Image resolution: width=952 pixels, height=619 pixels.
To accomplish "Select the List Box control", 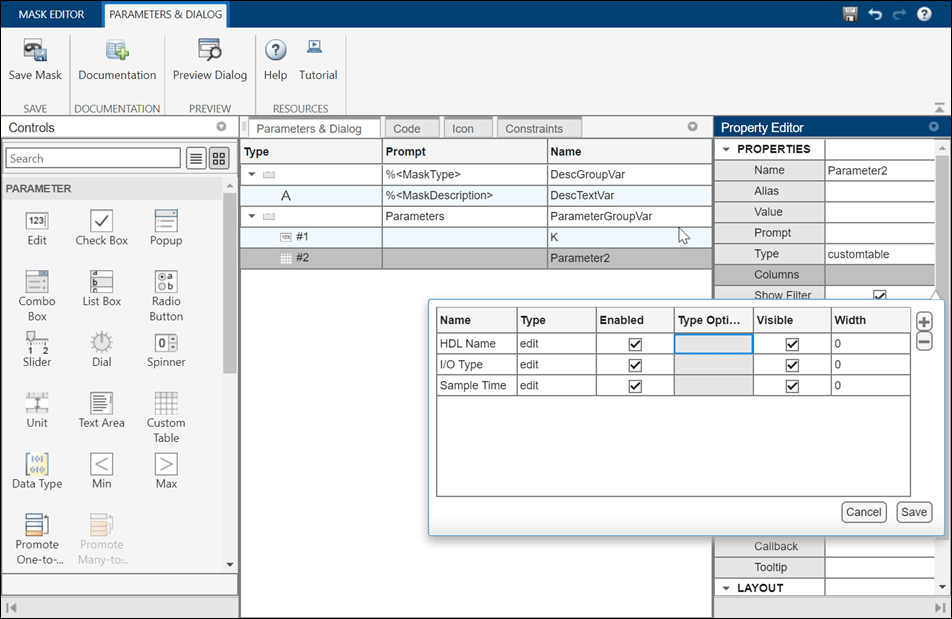I will (x=101, y=289).
